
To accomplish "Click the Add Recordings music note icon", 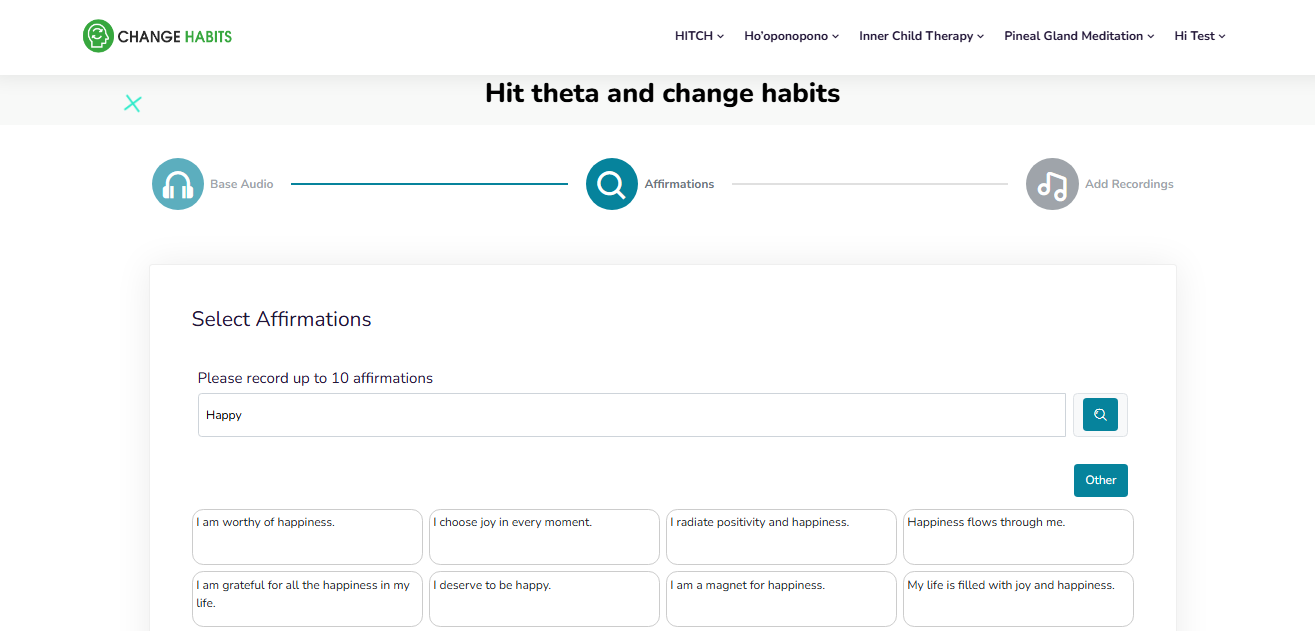I will [1052, 184].
